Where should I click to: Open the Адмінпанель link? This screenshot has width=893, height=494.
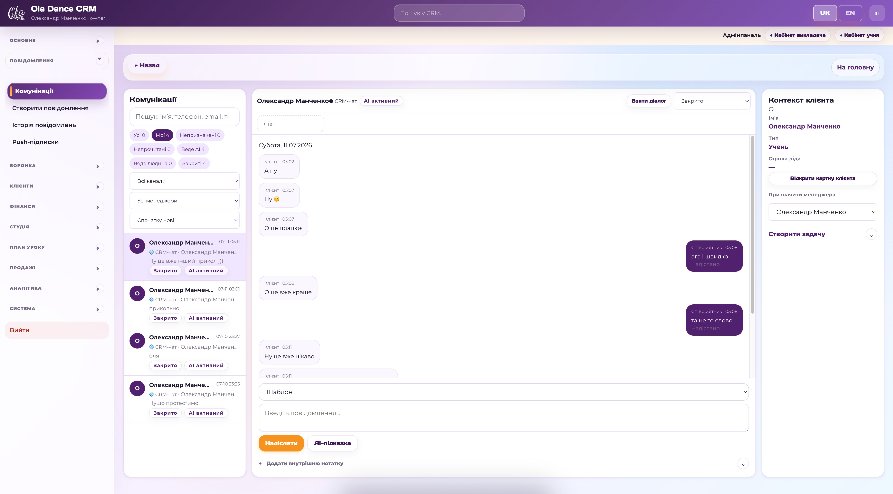[742, 35]
